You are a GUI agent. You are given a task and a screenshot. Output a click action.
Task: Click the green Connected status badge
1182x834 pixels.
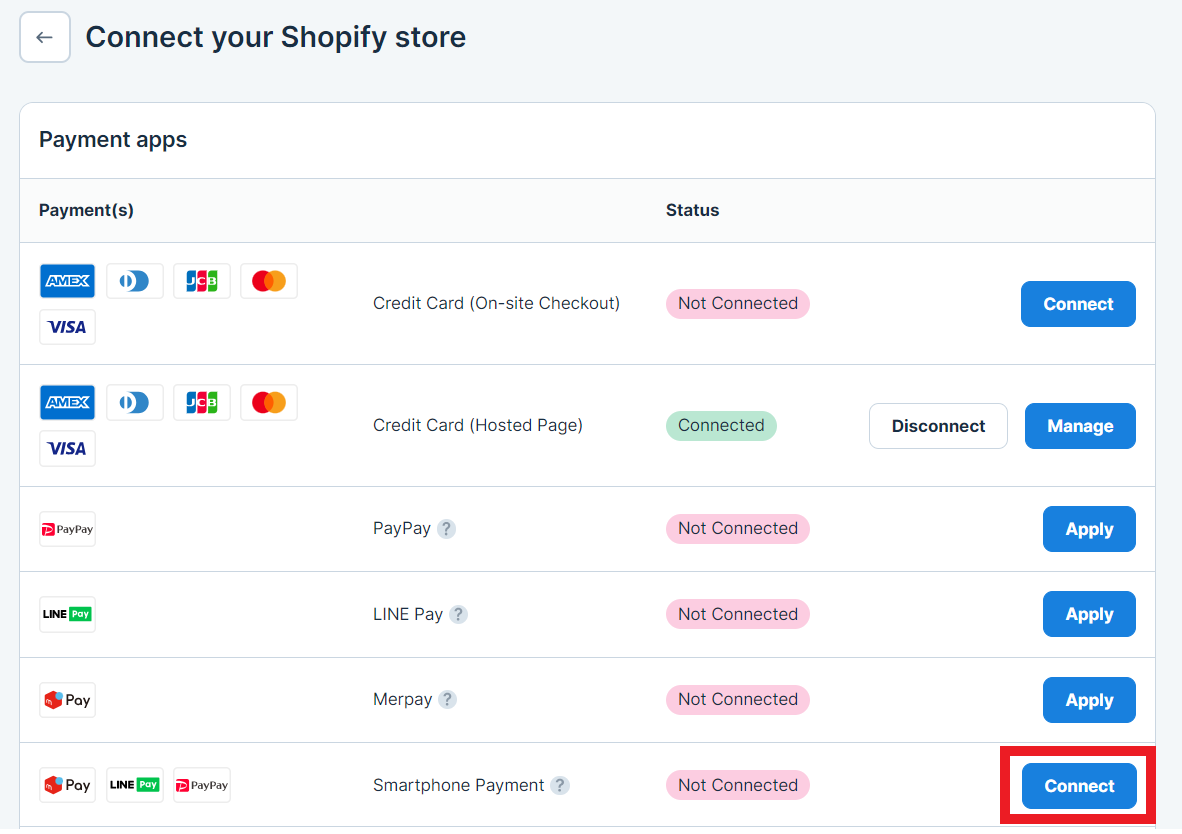click(x=721, y=425)
